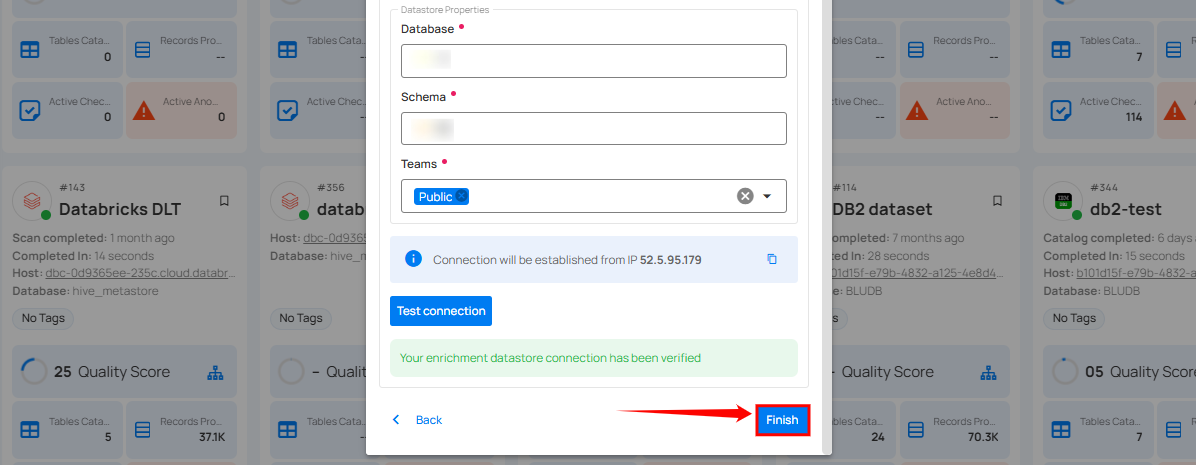
Task: Toggle the bookmark on DB2 dataset card
Action: (997, 201)
